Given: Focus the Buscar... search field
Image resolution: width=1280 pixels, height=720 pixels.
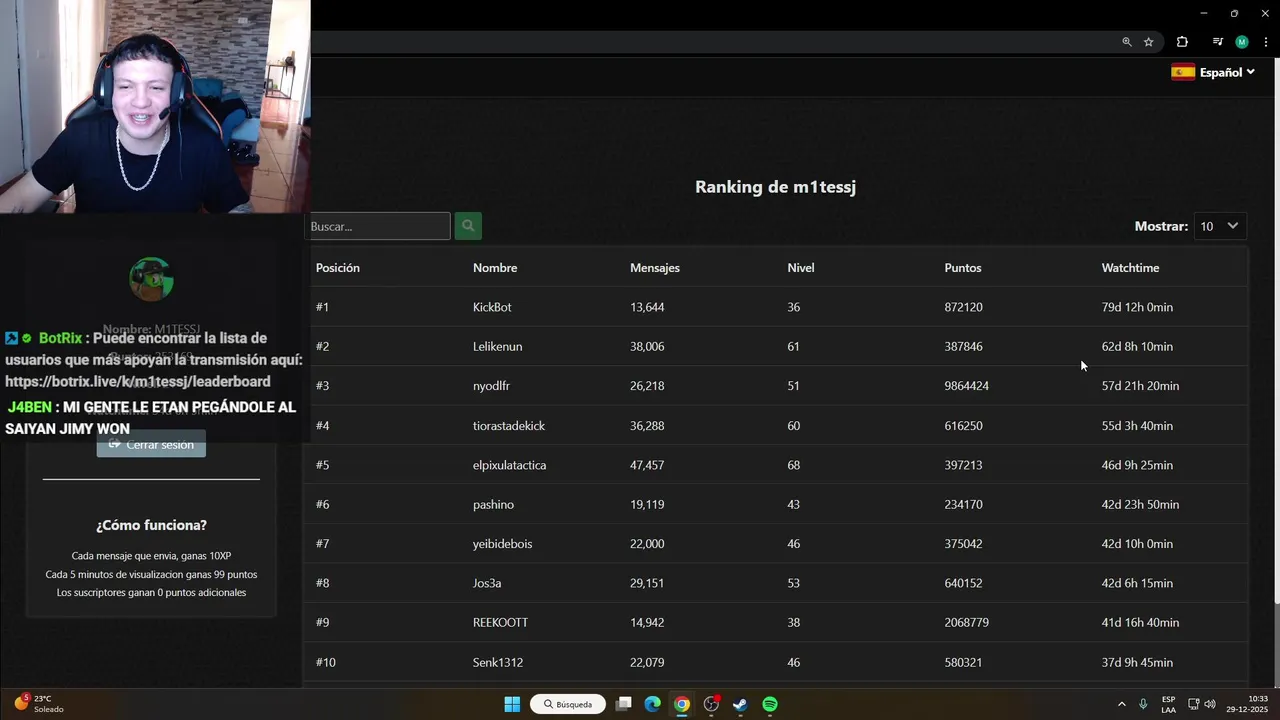Looking at the screenshot, I should 378,226.
